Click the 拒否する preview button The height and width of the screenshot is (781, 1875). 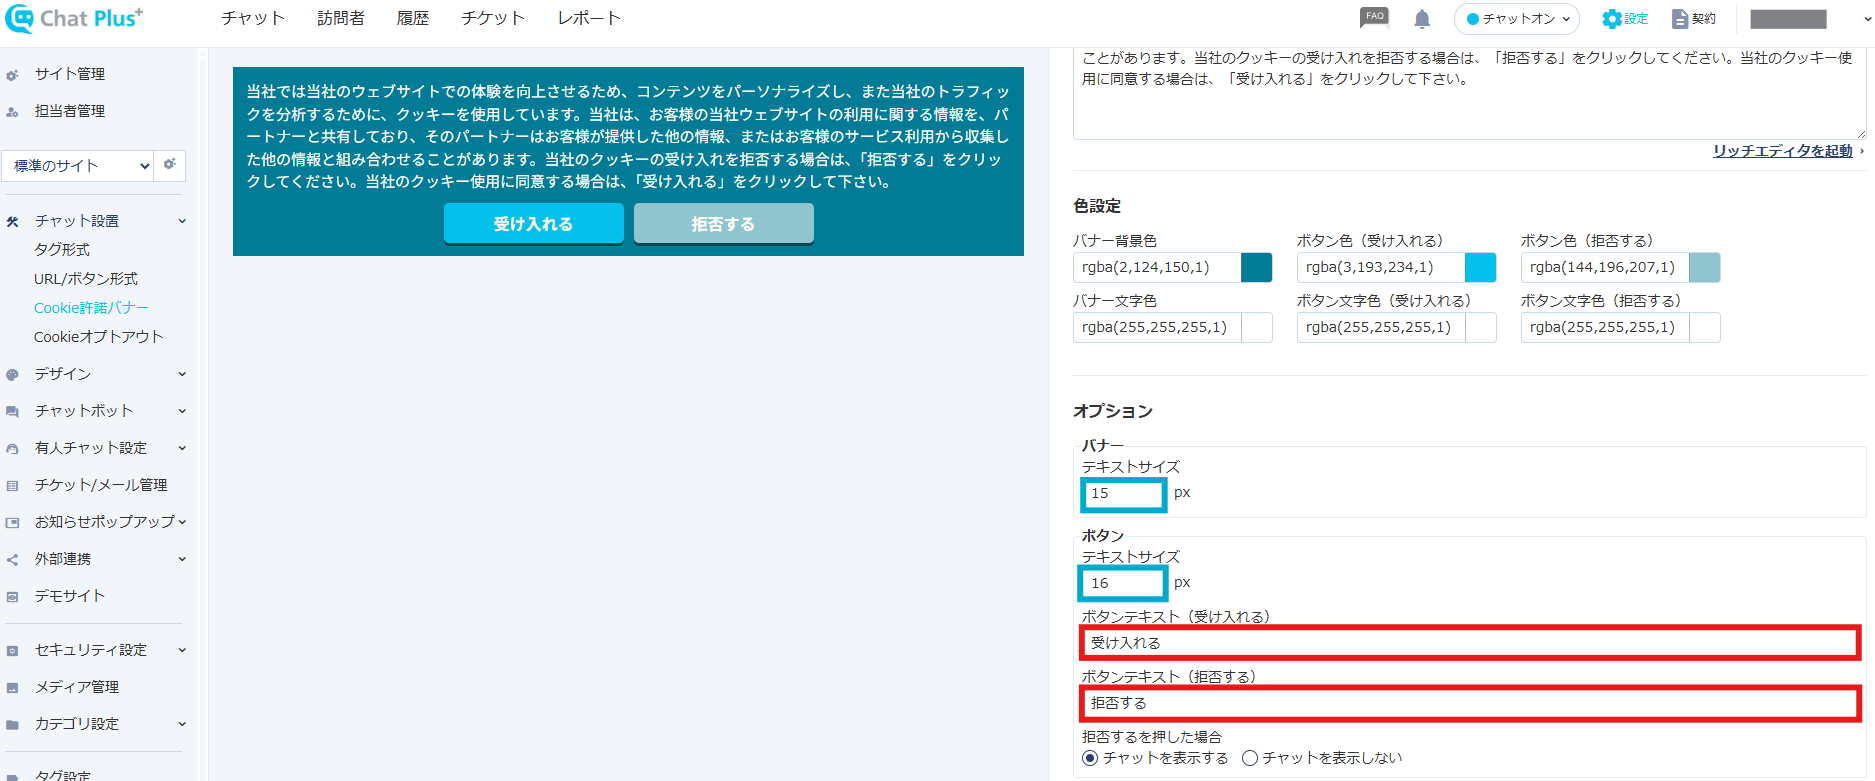coord(724,223)
